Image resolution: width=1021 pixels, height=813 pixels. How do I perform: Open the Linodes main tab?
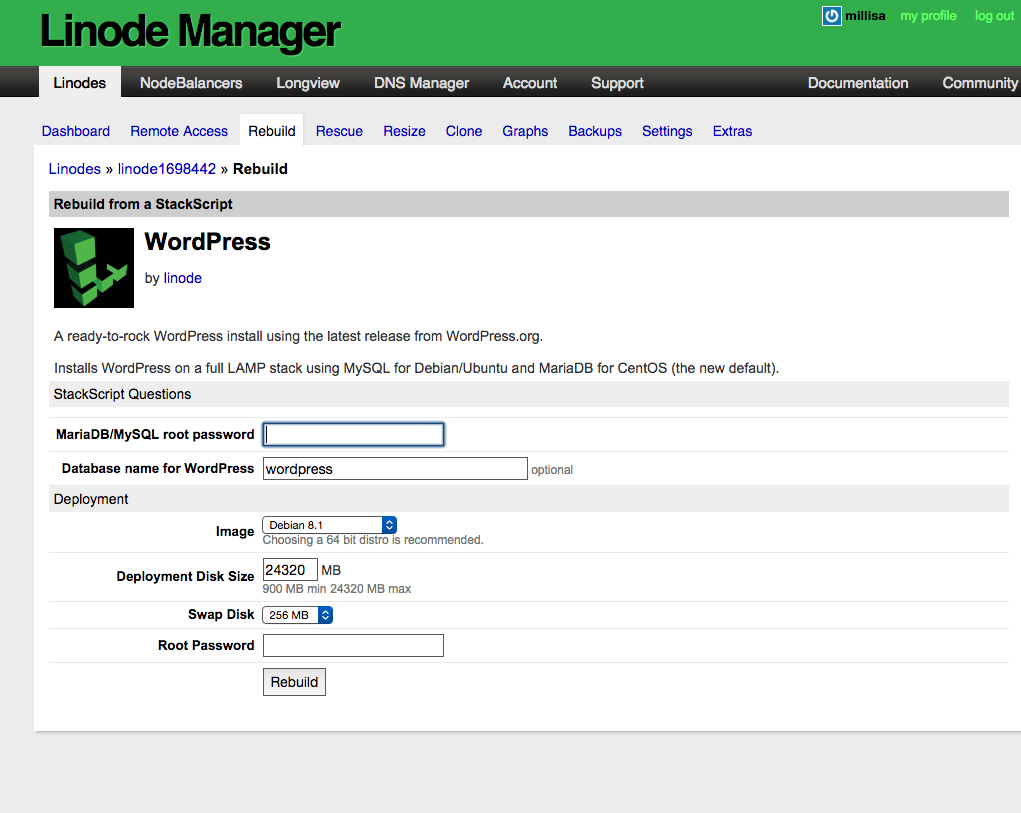pyautogui.click(x=79, y=83)
